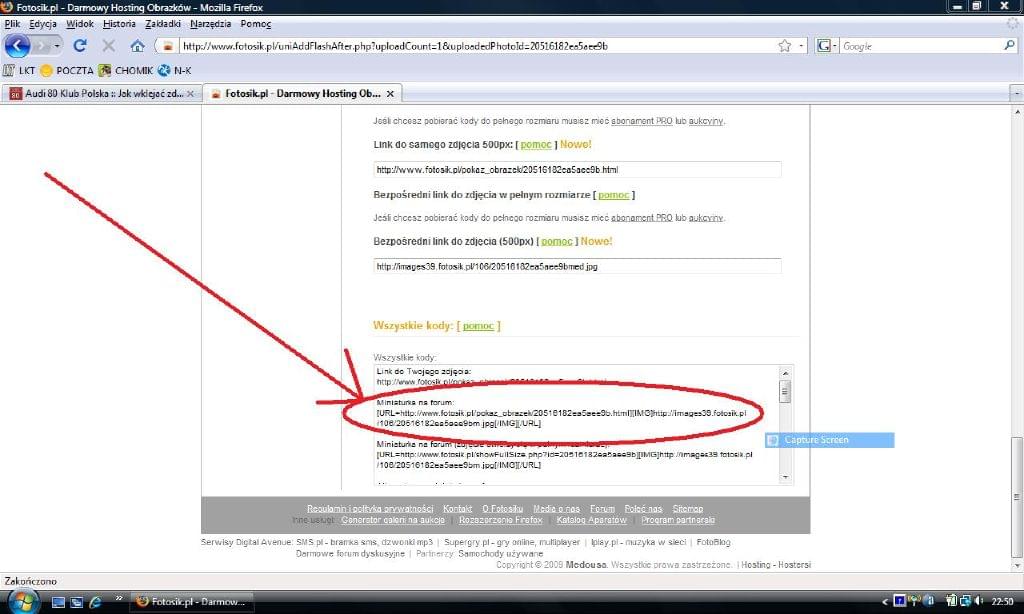Viewport: 1024px width, 614px height.
Task: Open the Pomoc menu
Action: pos(255,24)
